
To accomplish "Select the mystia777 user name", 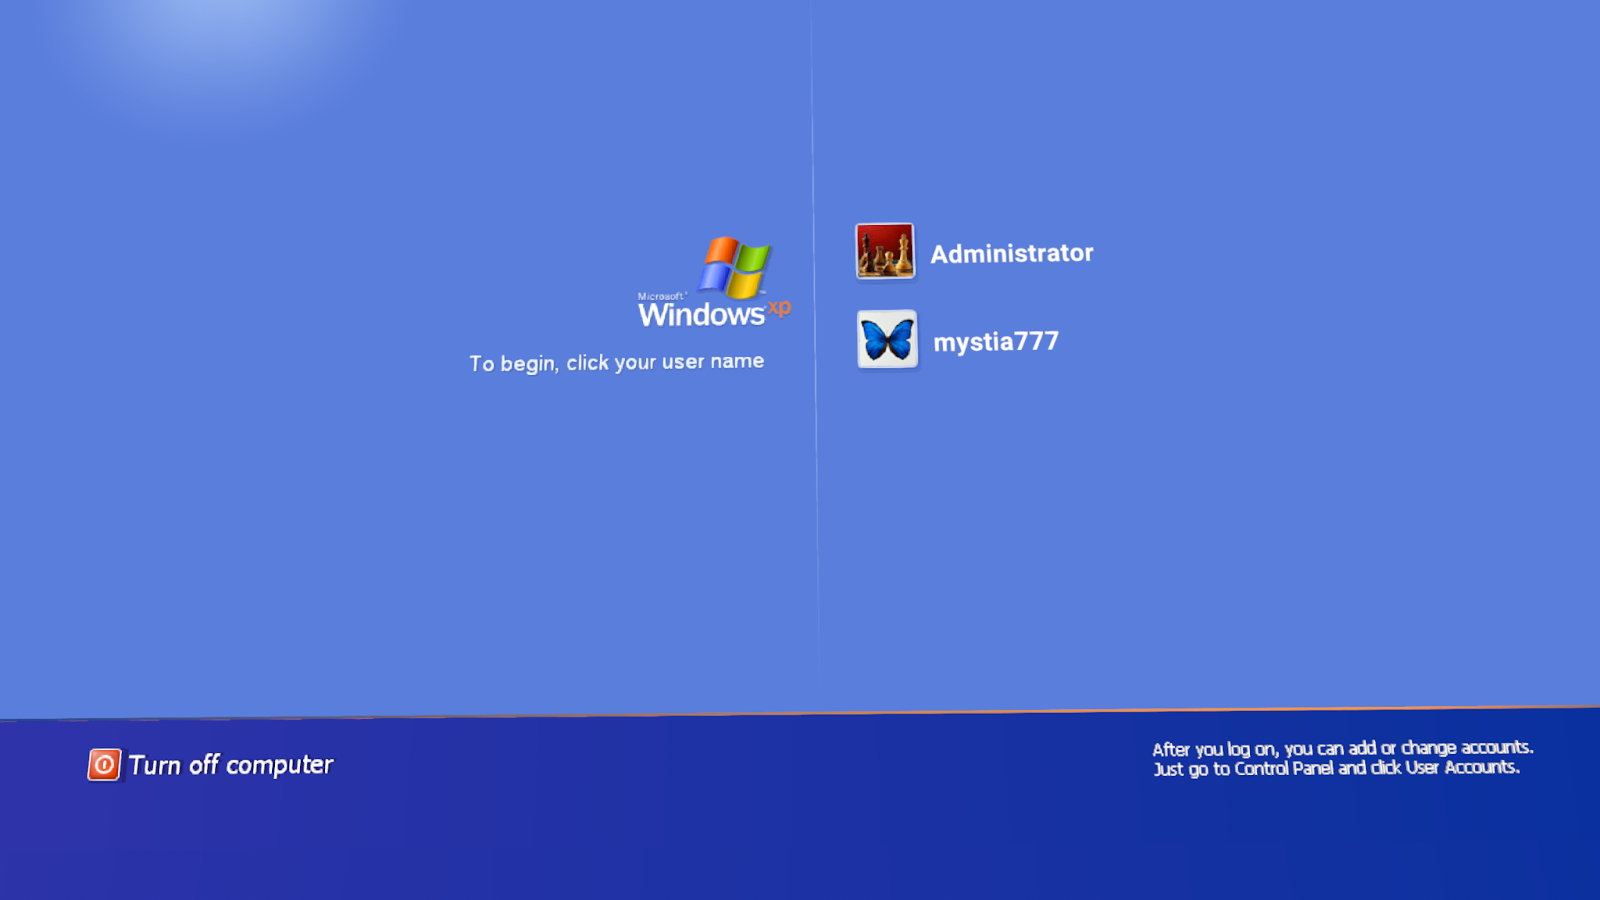I will tap(996, 341).
